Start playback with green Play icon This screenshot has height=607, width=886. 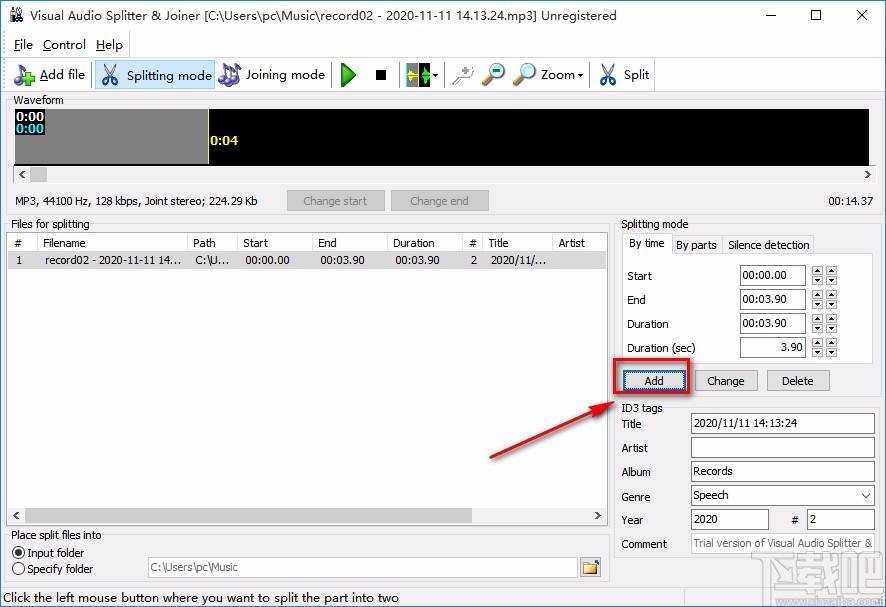(348, 75)
